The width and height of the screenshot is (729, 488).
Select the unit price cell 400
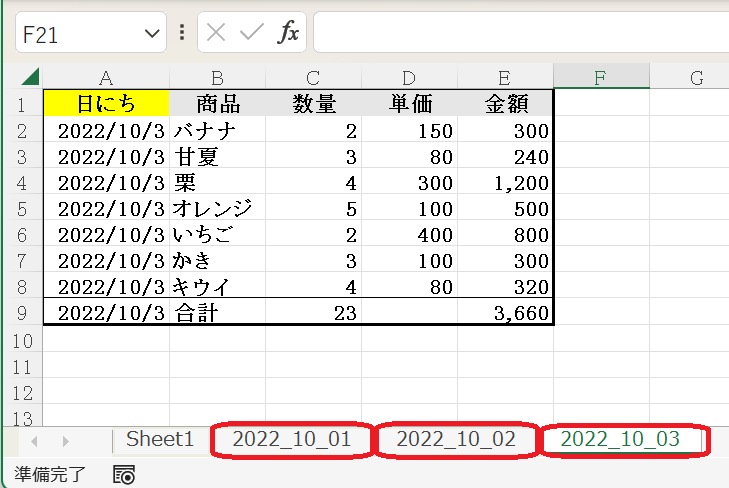(x=409, y=234)
